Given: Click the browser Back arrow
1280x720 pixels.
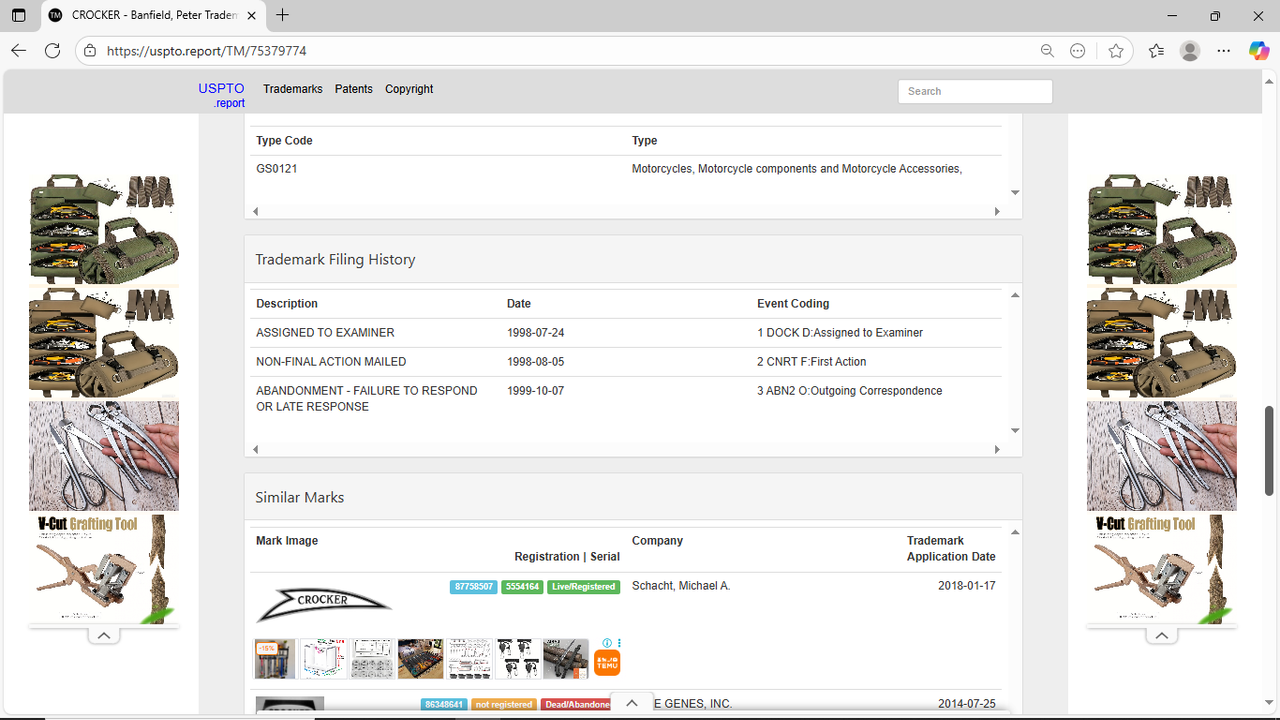Looking at the screenshot, I should point(18,51).
